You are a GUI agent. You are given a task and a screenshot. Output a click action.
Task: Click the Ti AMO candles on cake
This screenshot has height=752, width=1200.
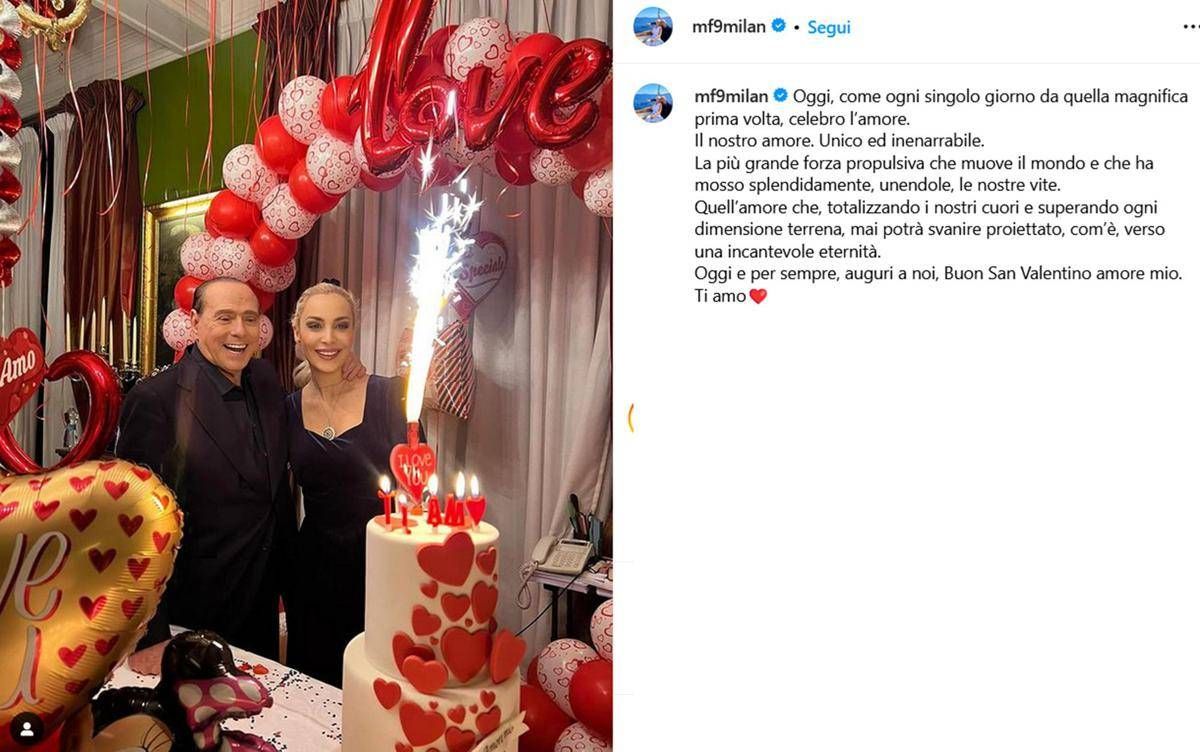tap(432, 503)
